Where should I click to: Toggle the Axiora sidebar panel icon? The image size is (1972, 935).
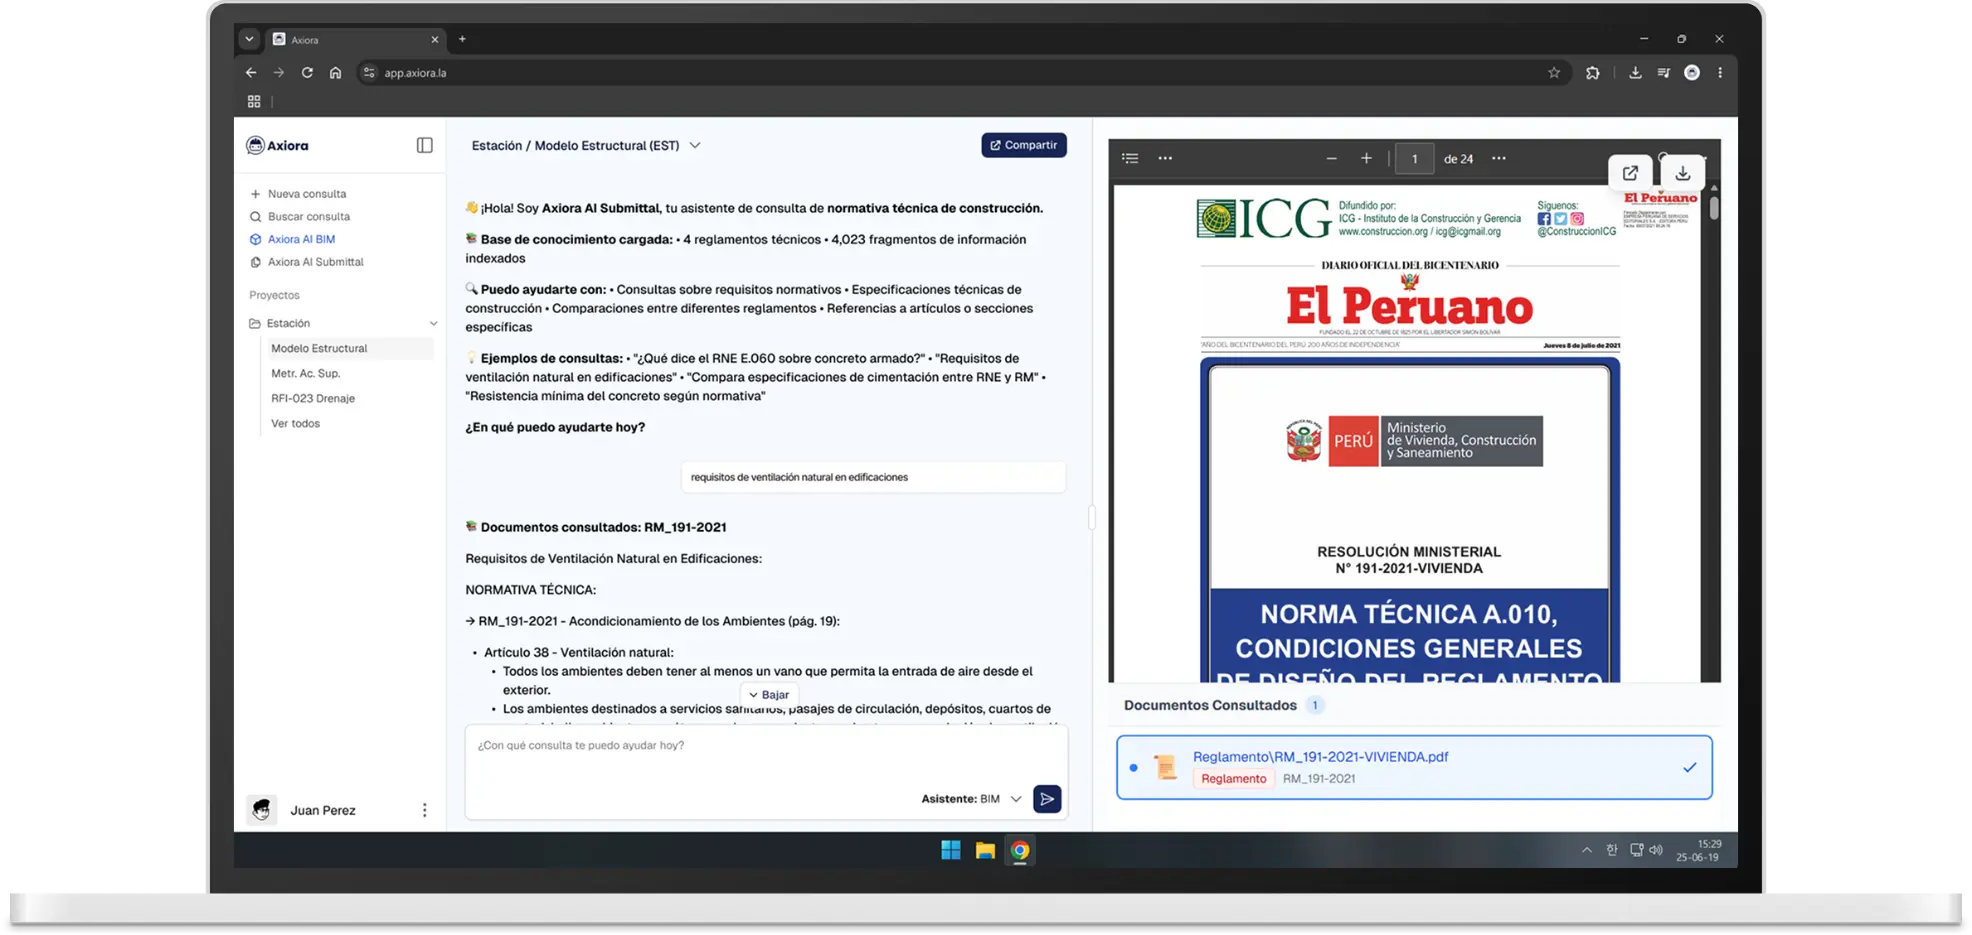(424, 146)
